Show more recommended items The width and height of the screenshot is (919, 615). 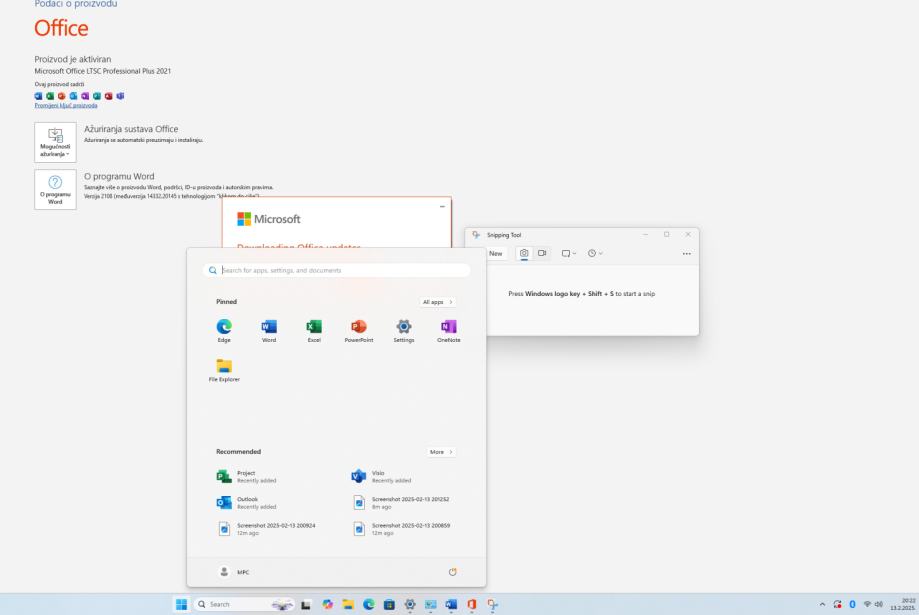point(441,452)
